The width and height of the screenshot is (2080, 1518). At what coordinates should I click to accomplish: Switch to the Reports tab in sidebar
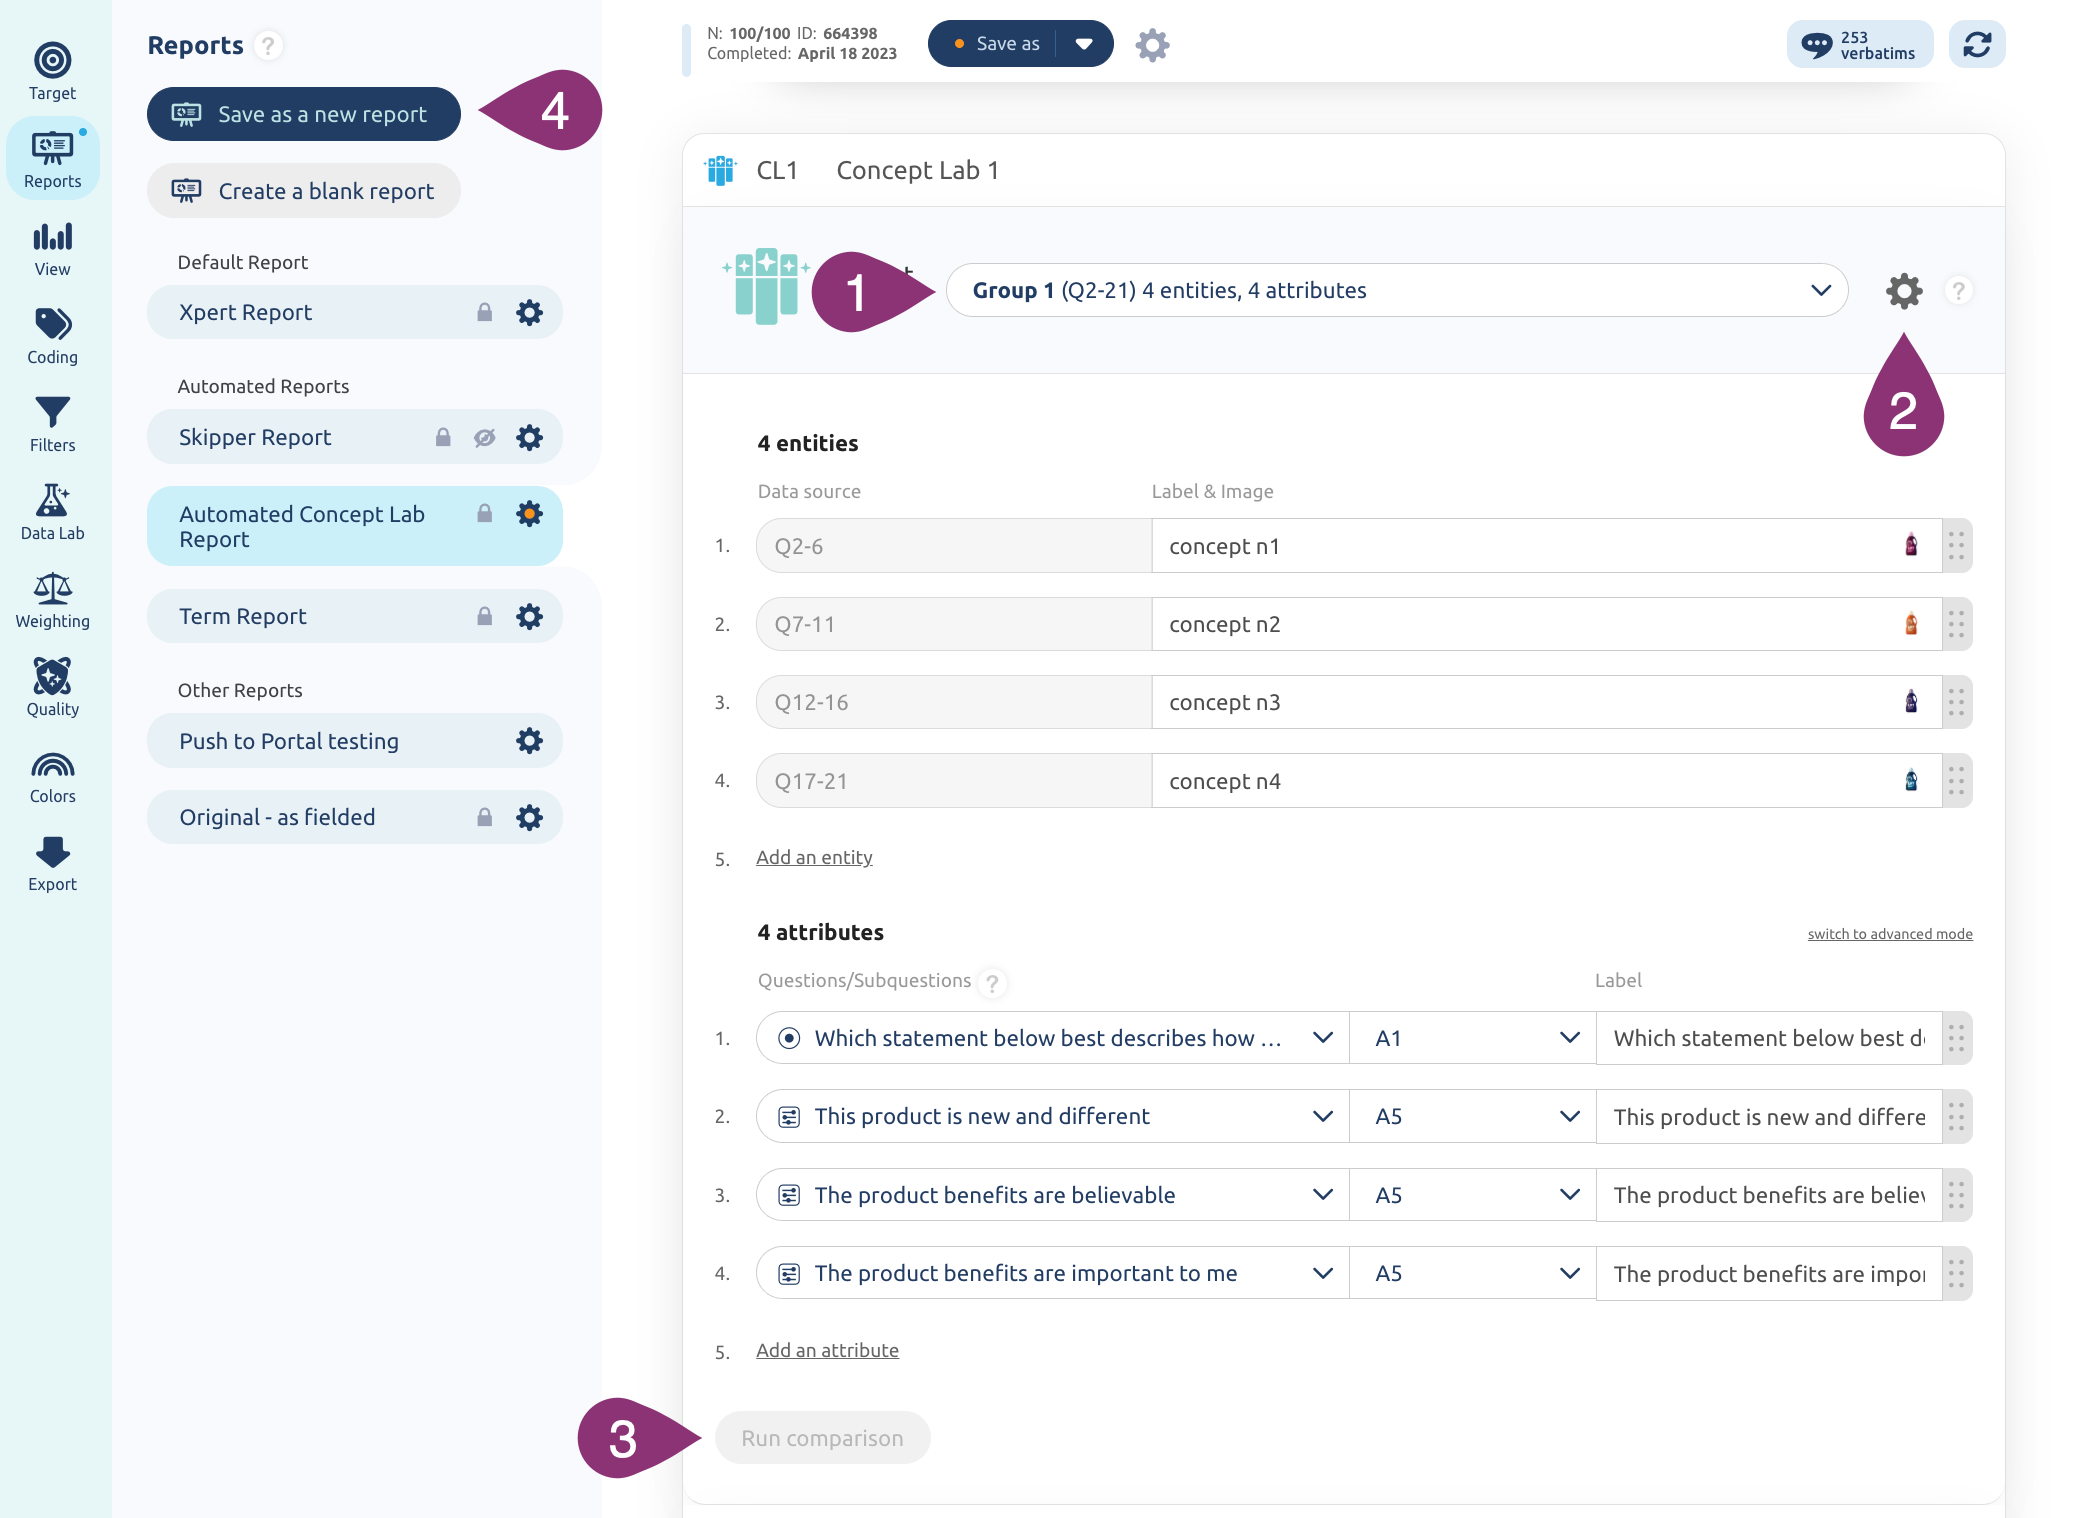click(52, 158)
